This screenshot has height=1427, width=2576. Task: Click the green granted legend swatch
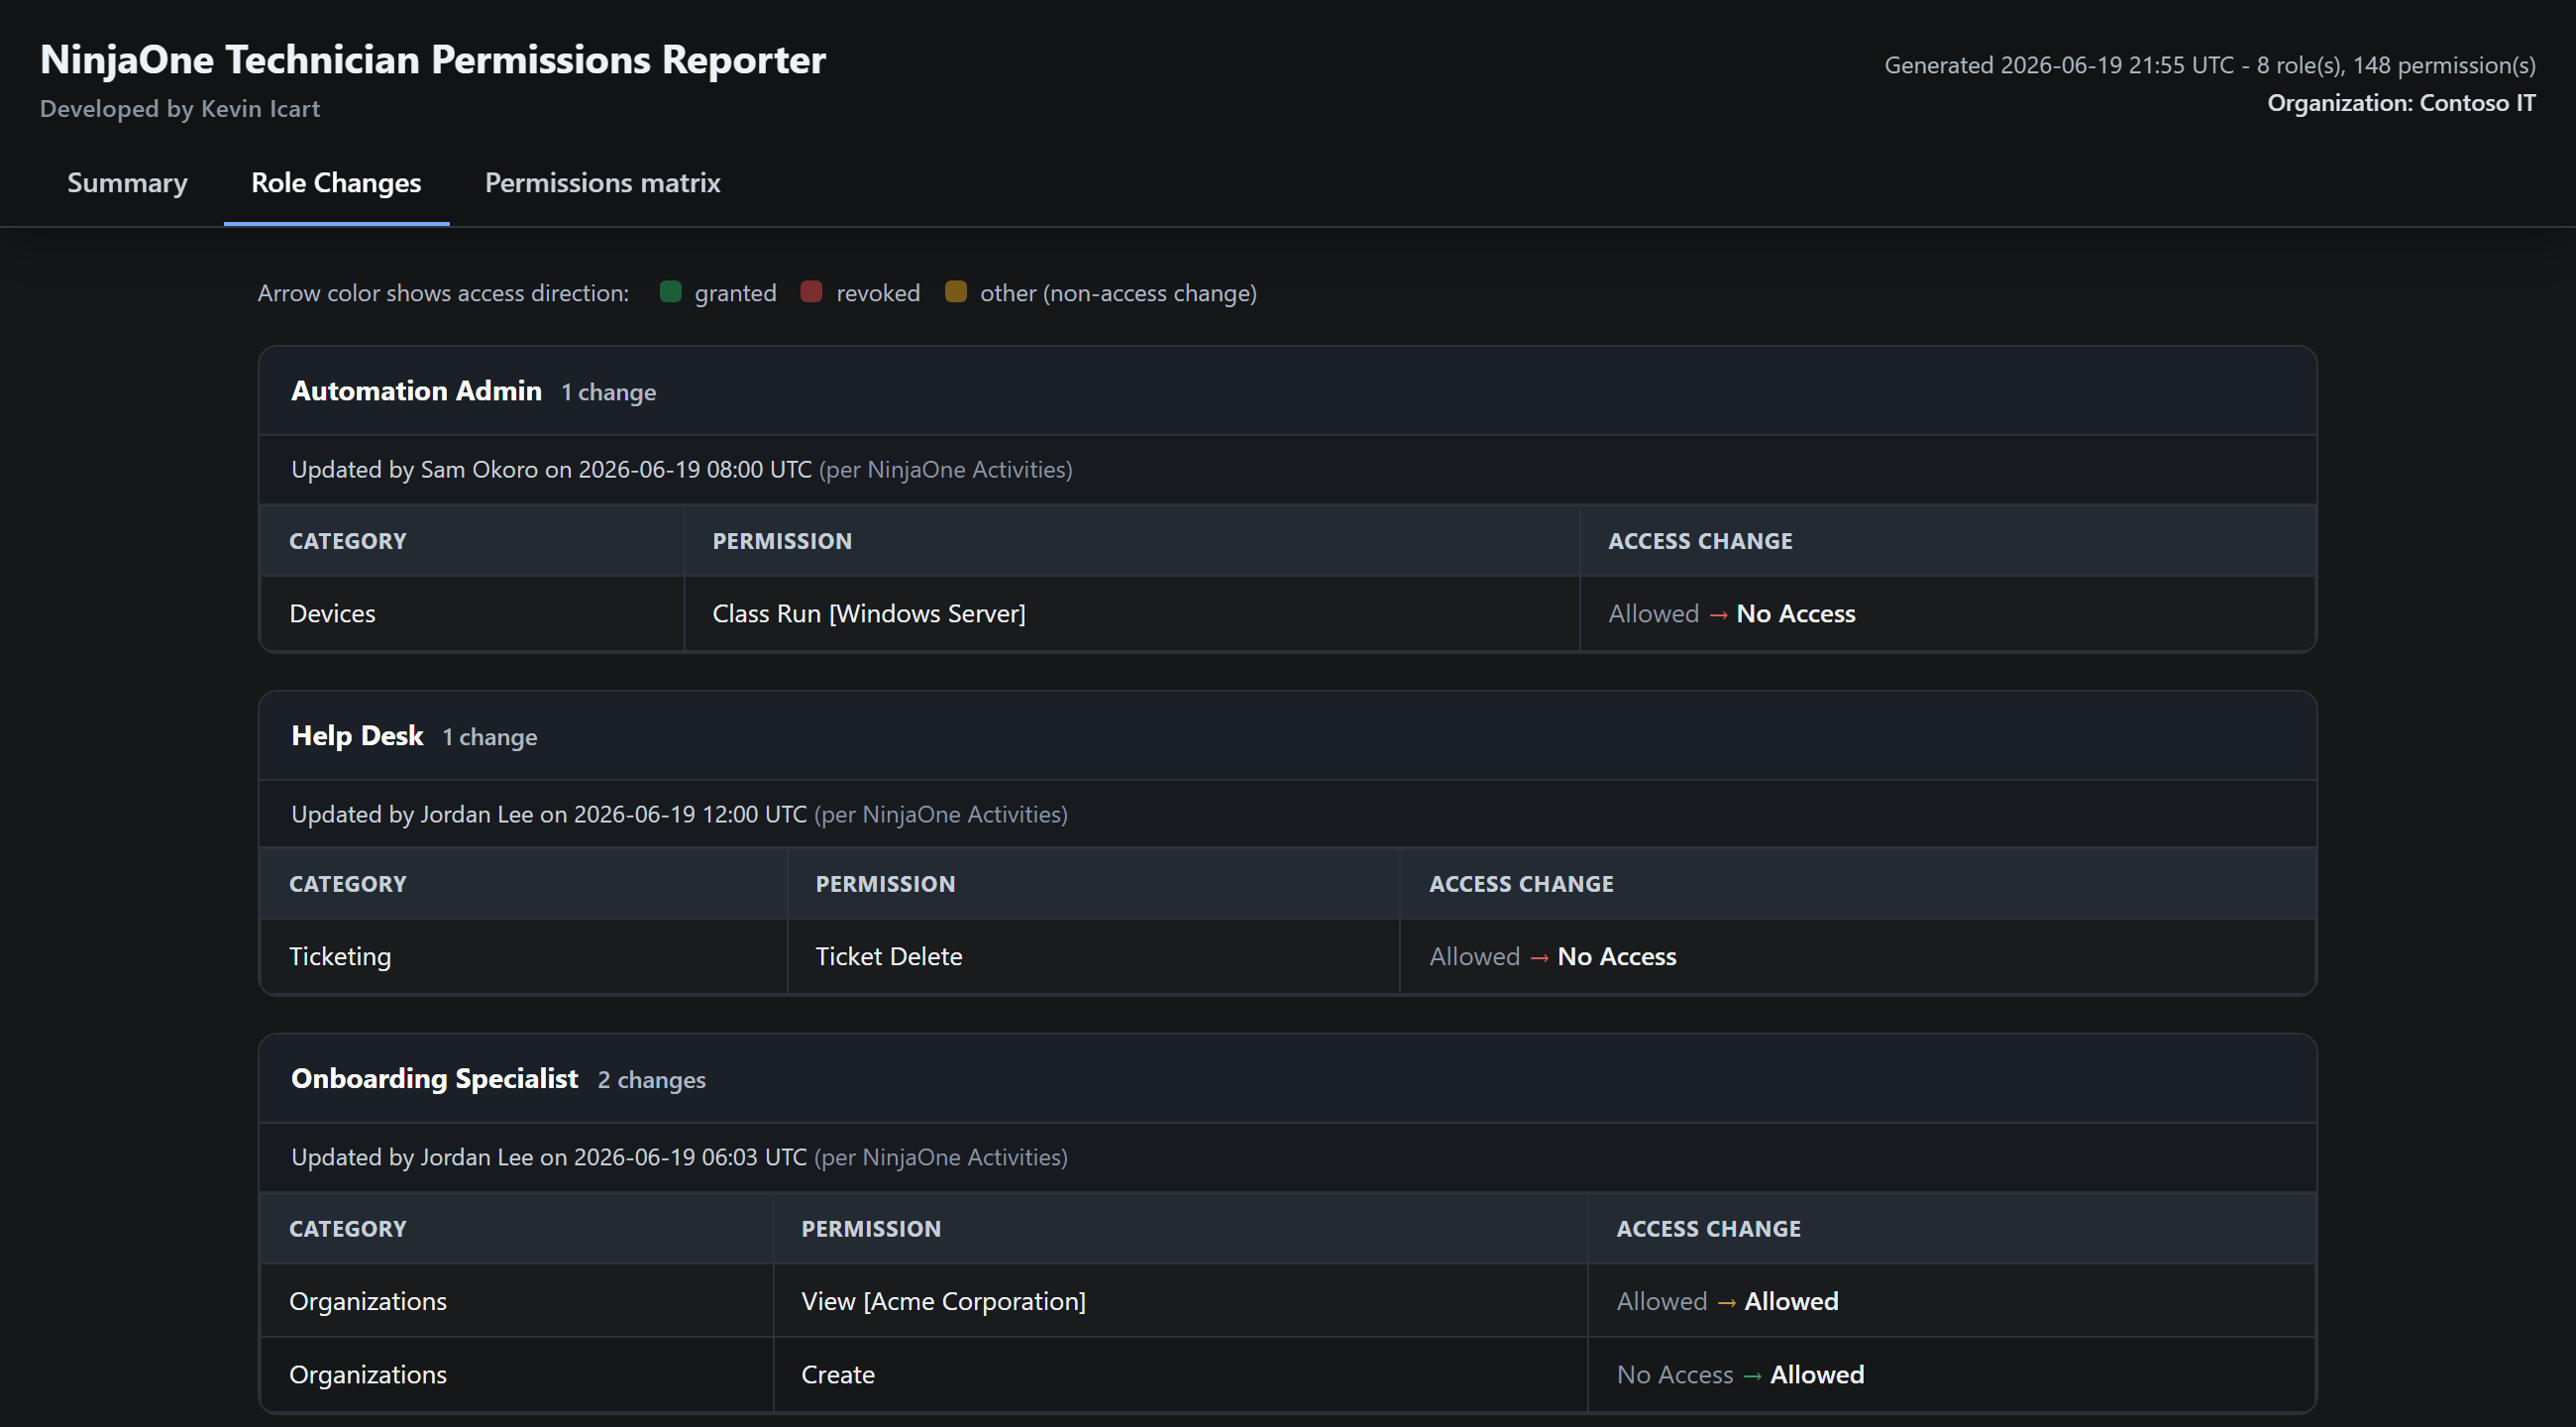671,292
